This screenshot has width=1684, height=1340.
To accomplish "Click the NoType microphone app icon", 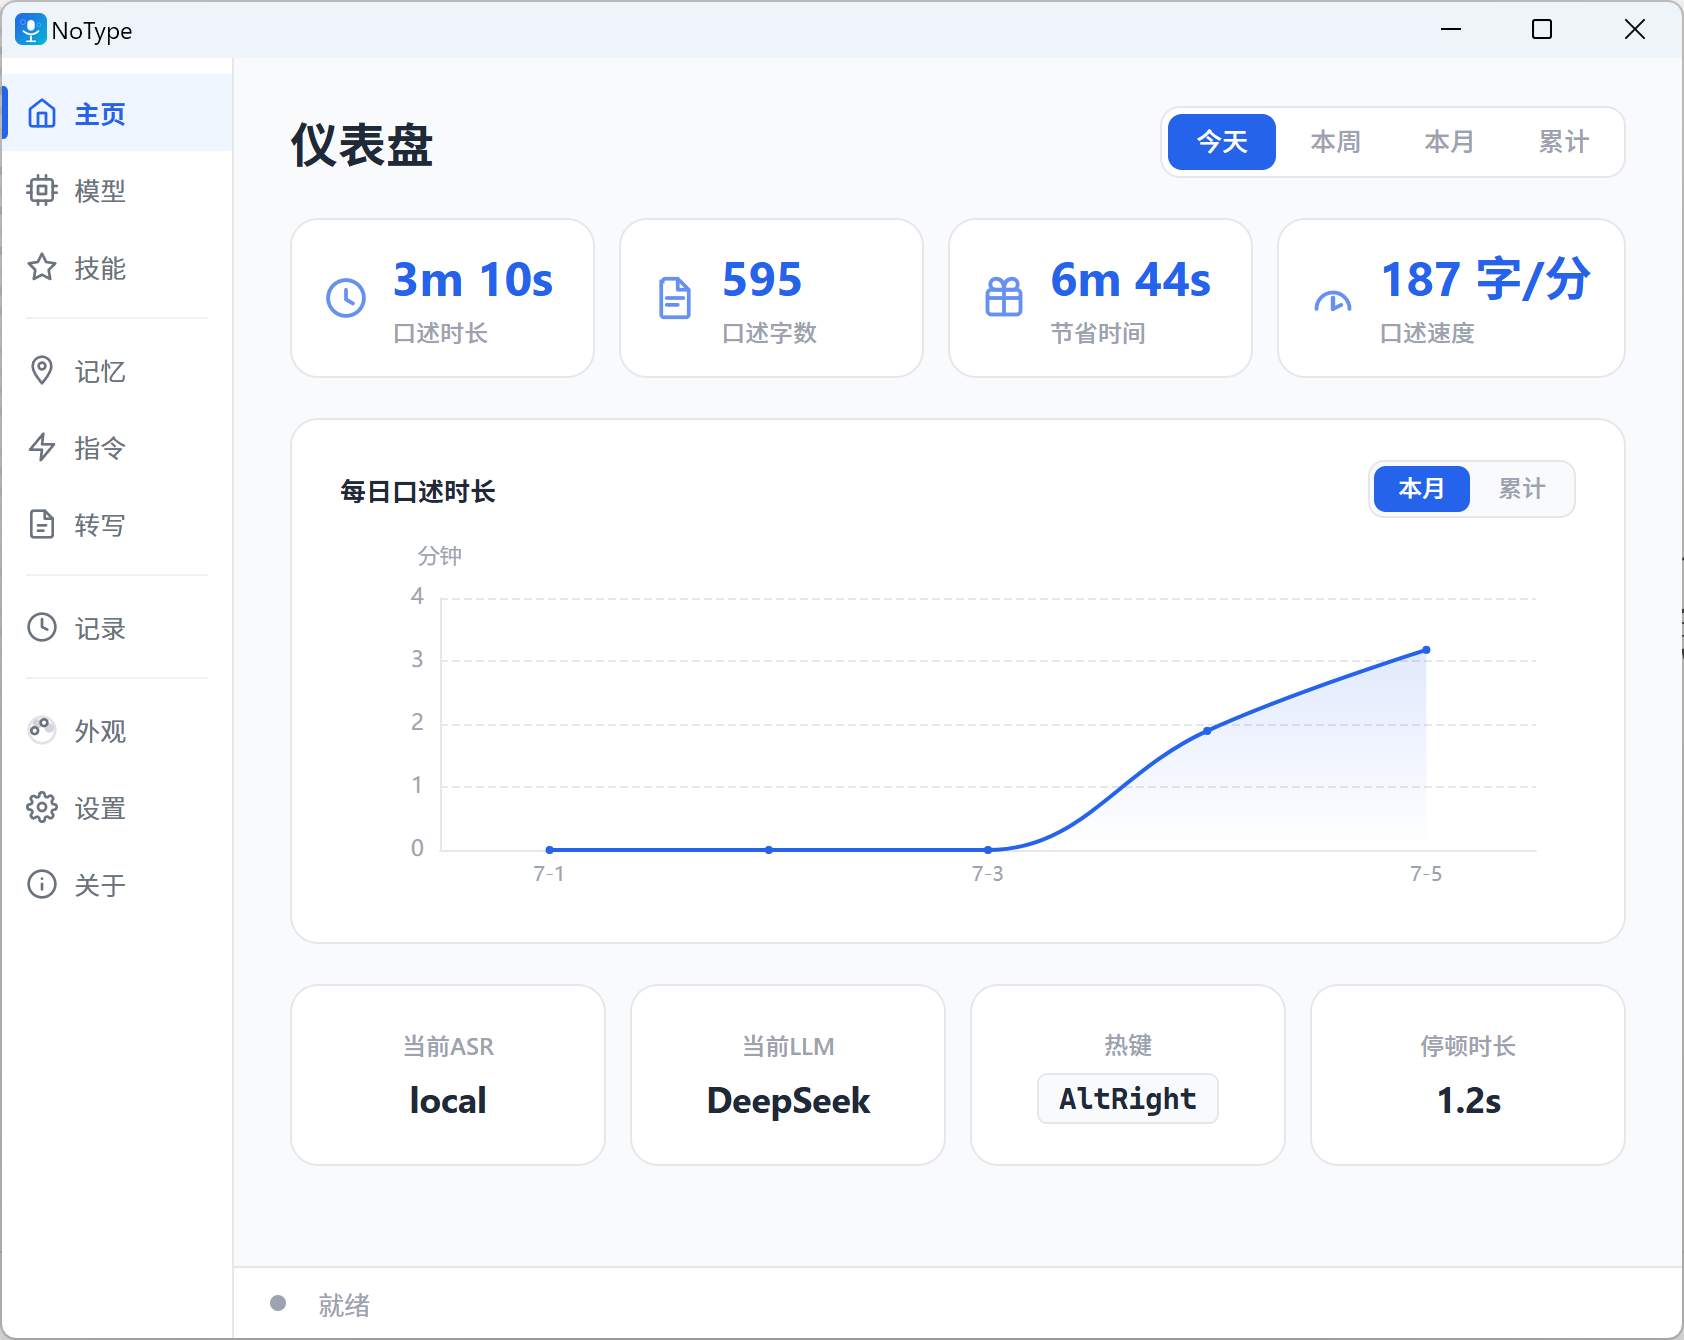I will [x=30, y=29].
